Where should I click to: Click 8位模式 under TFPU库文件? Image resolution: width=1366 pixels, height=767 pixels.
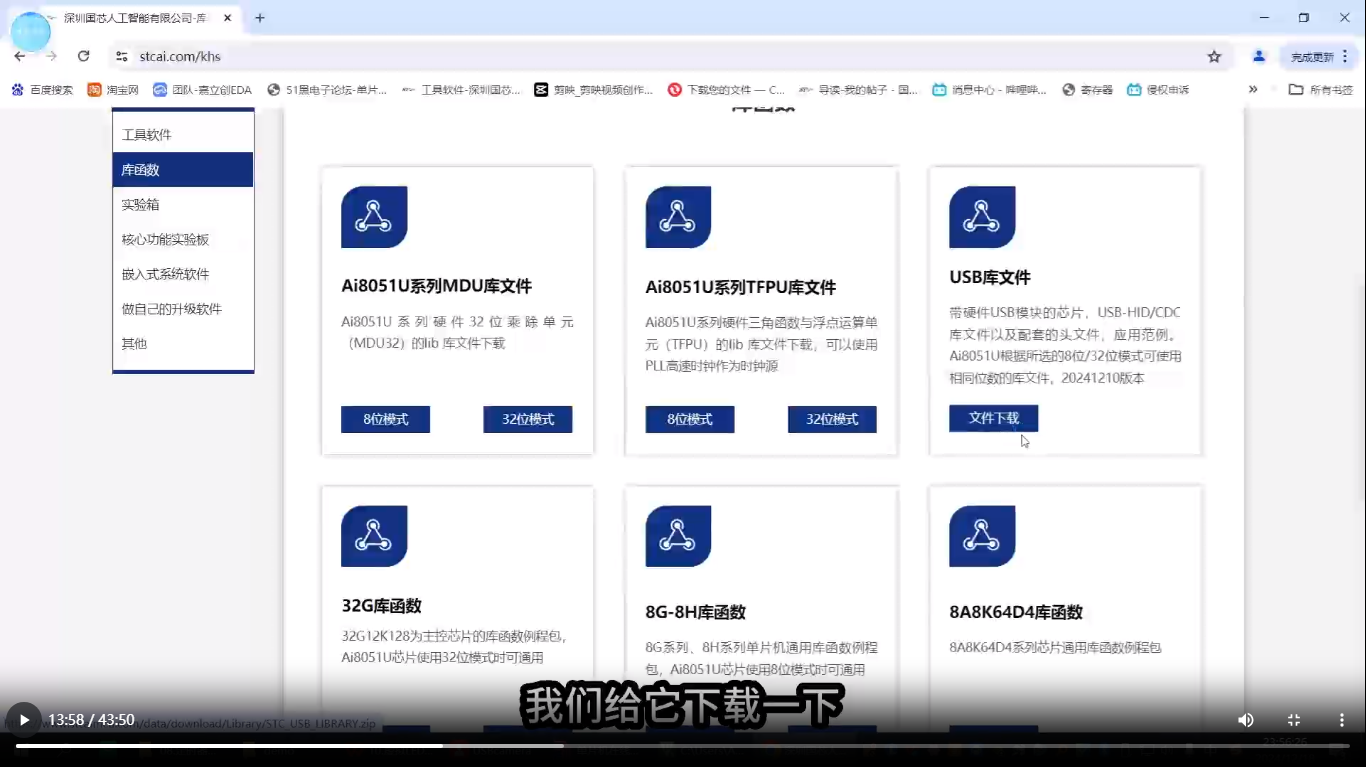point(690,419)
